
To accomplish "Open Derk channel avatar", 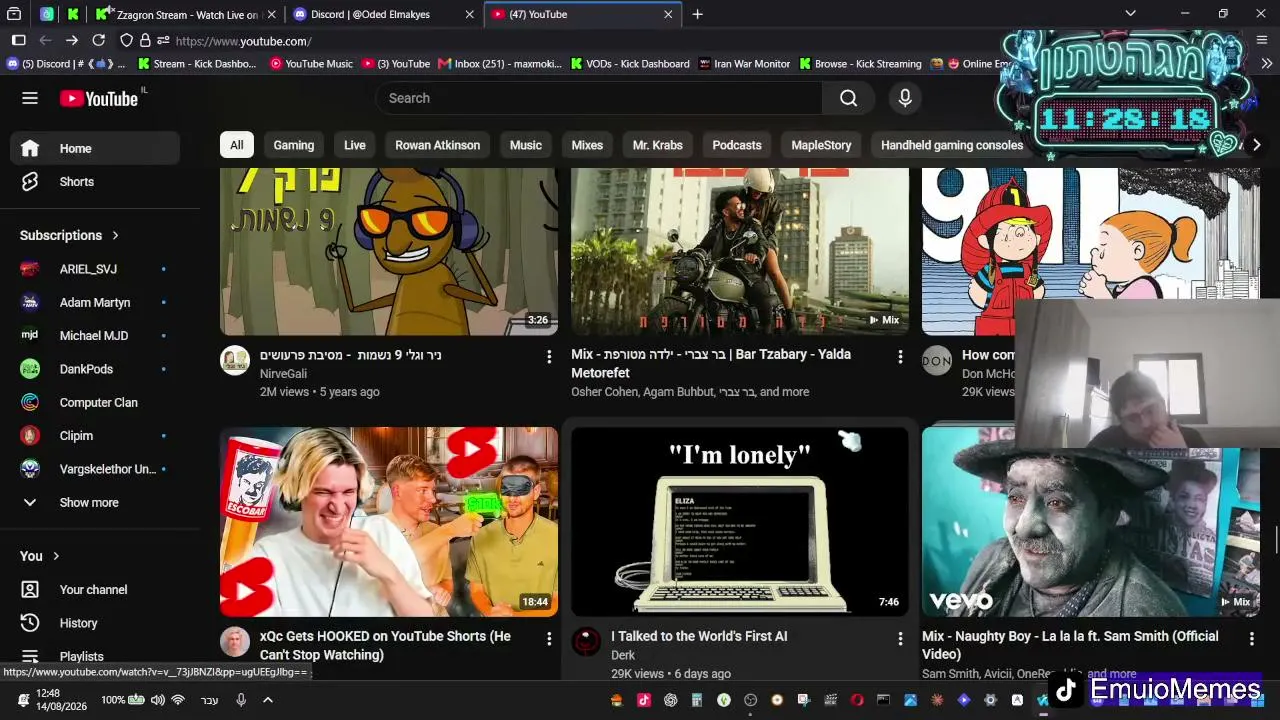I will tap(586, 642).
